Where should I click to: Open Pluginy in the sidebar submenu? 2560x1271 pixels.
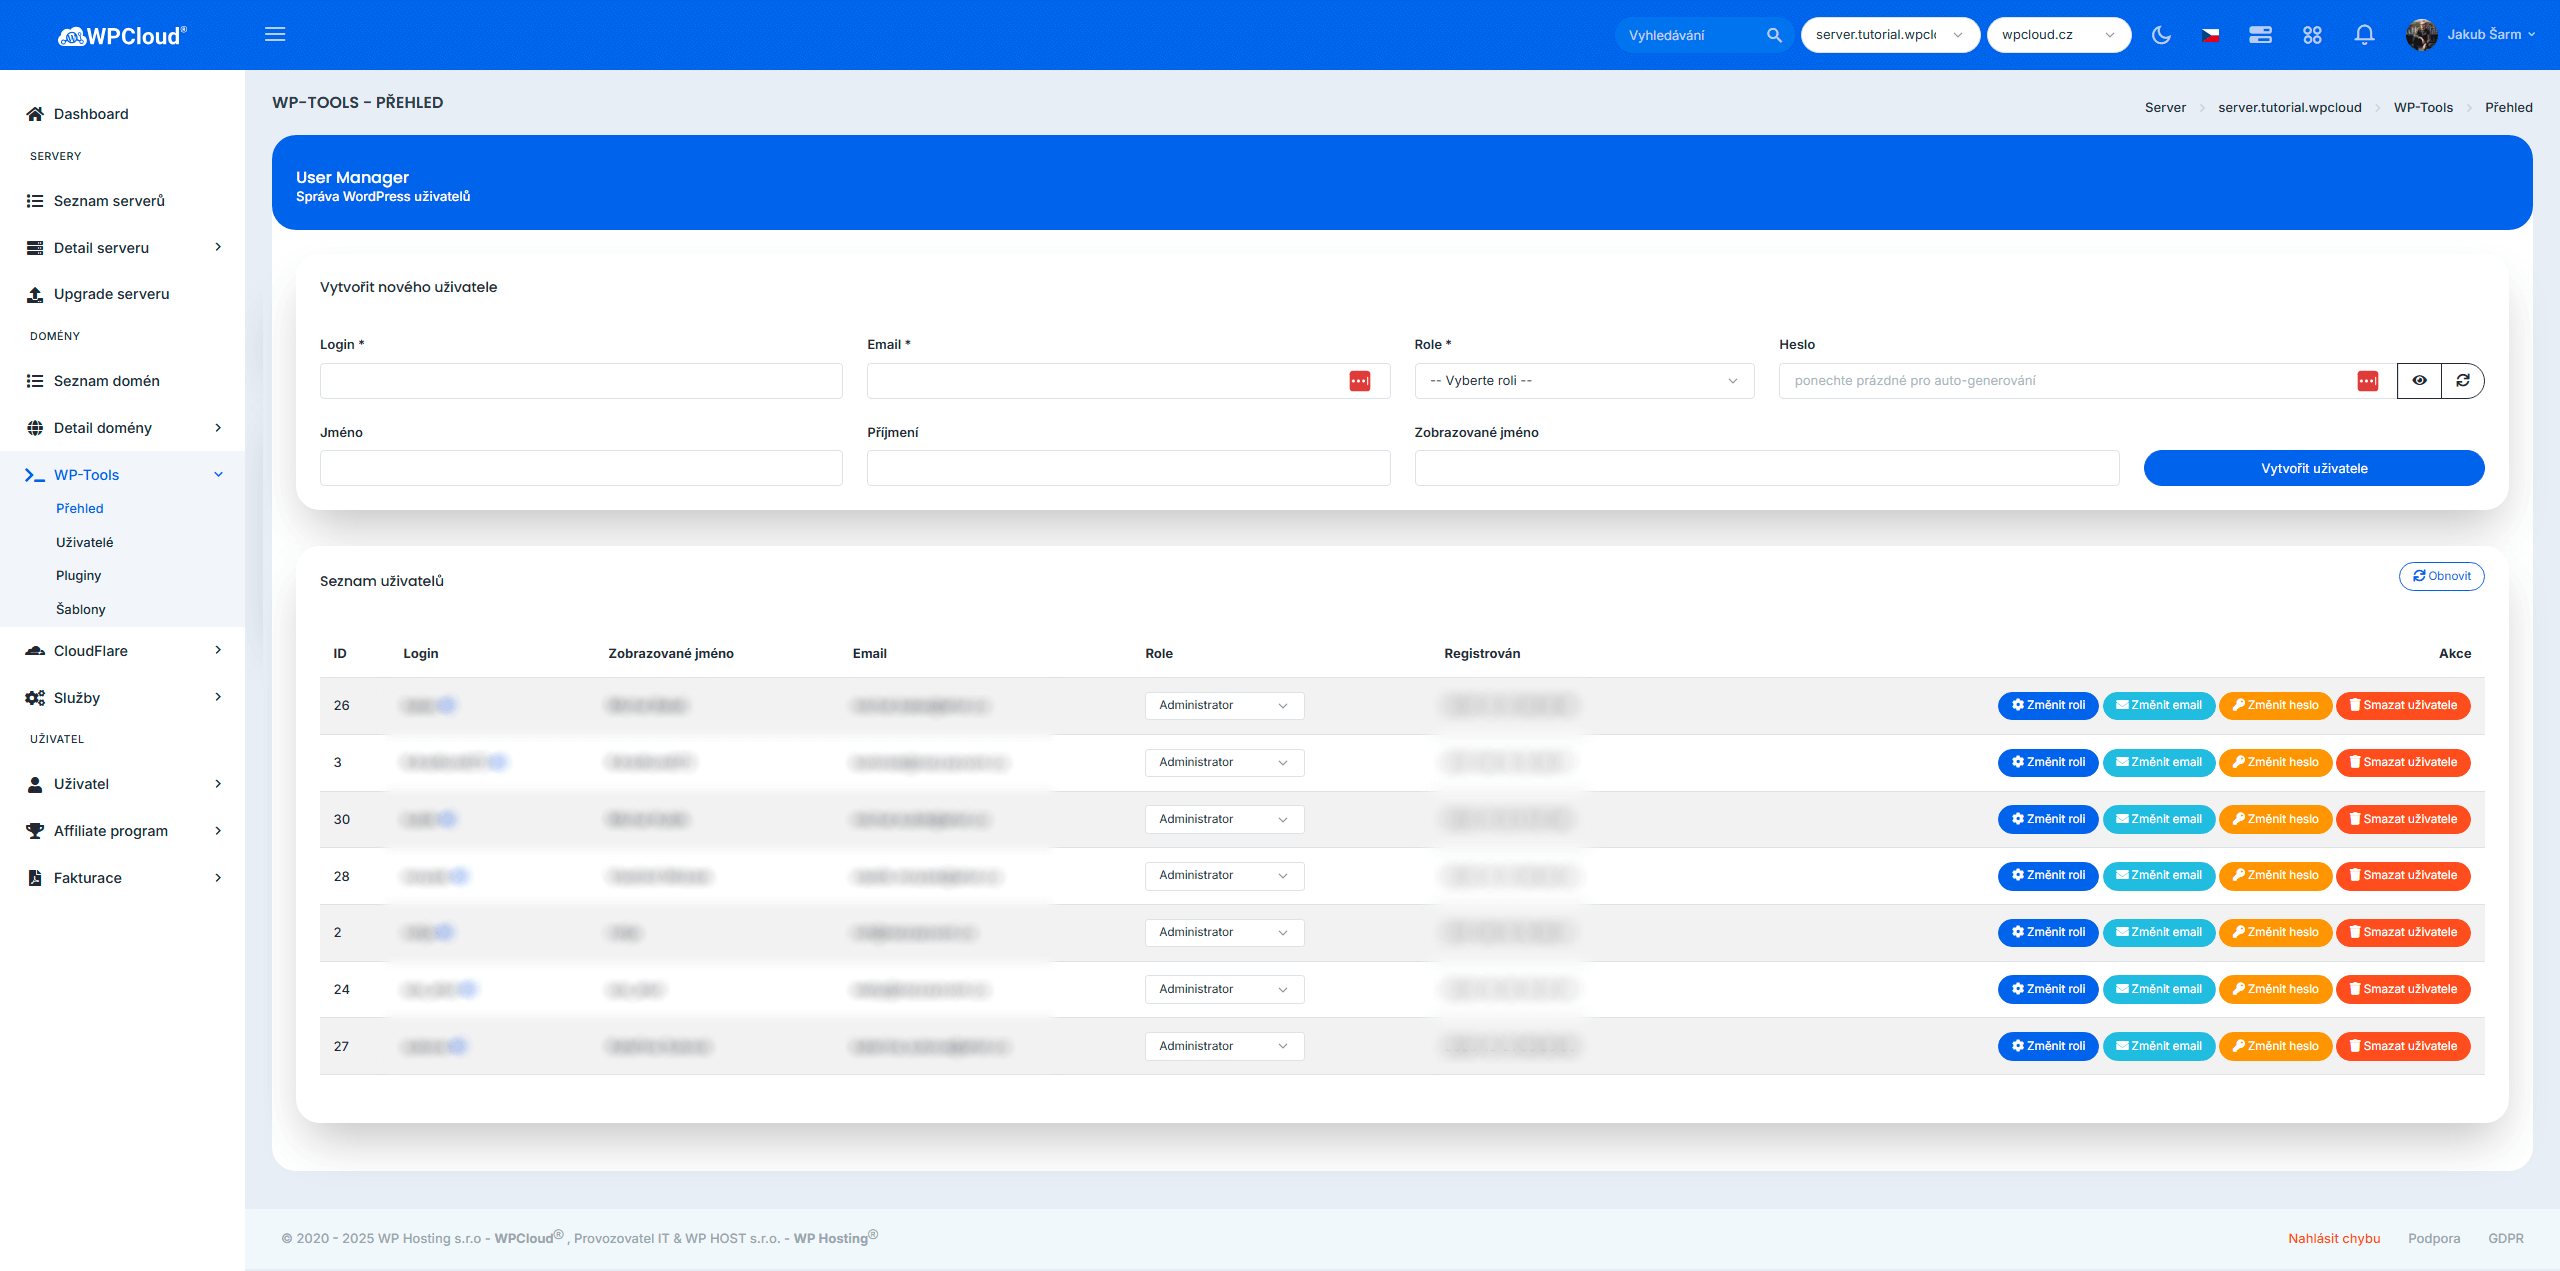(x=78, y=575)
